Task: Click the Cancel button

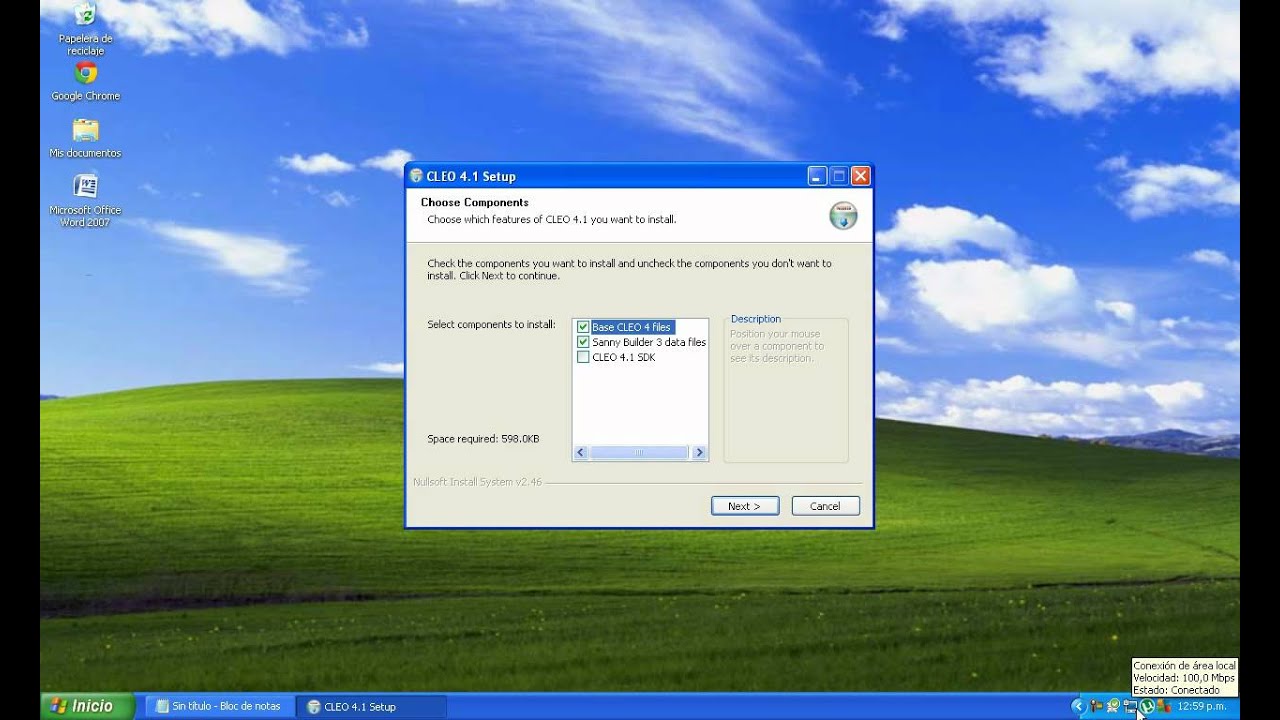Action: click(825, 506)
